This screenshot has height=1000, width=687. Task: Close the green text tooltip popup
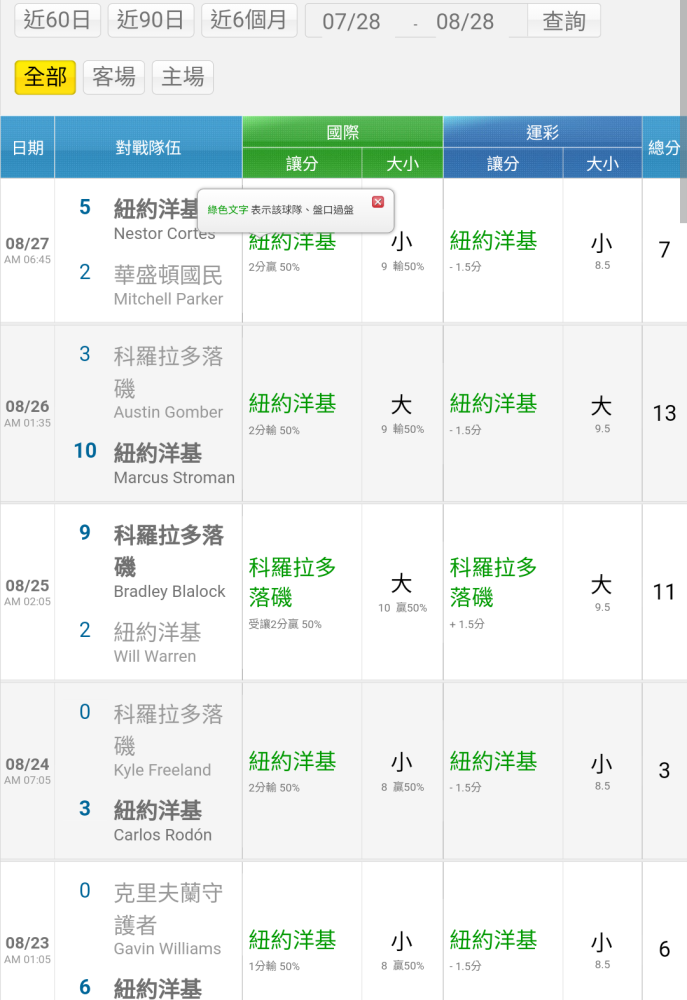pyautogui.click(x=378, y=202)
